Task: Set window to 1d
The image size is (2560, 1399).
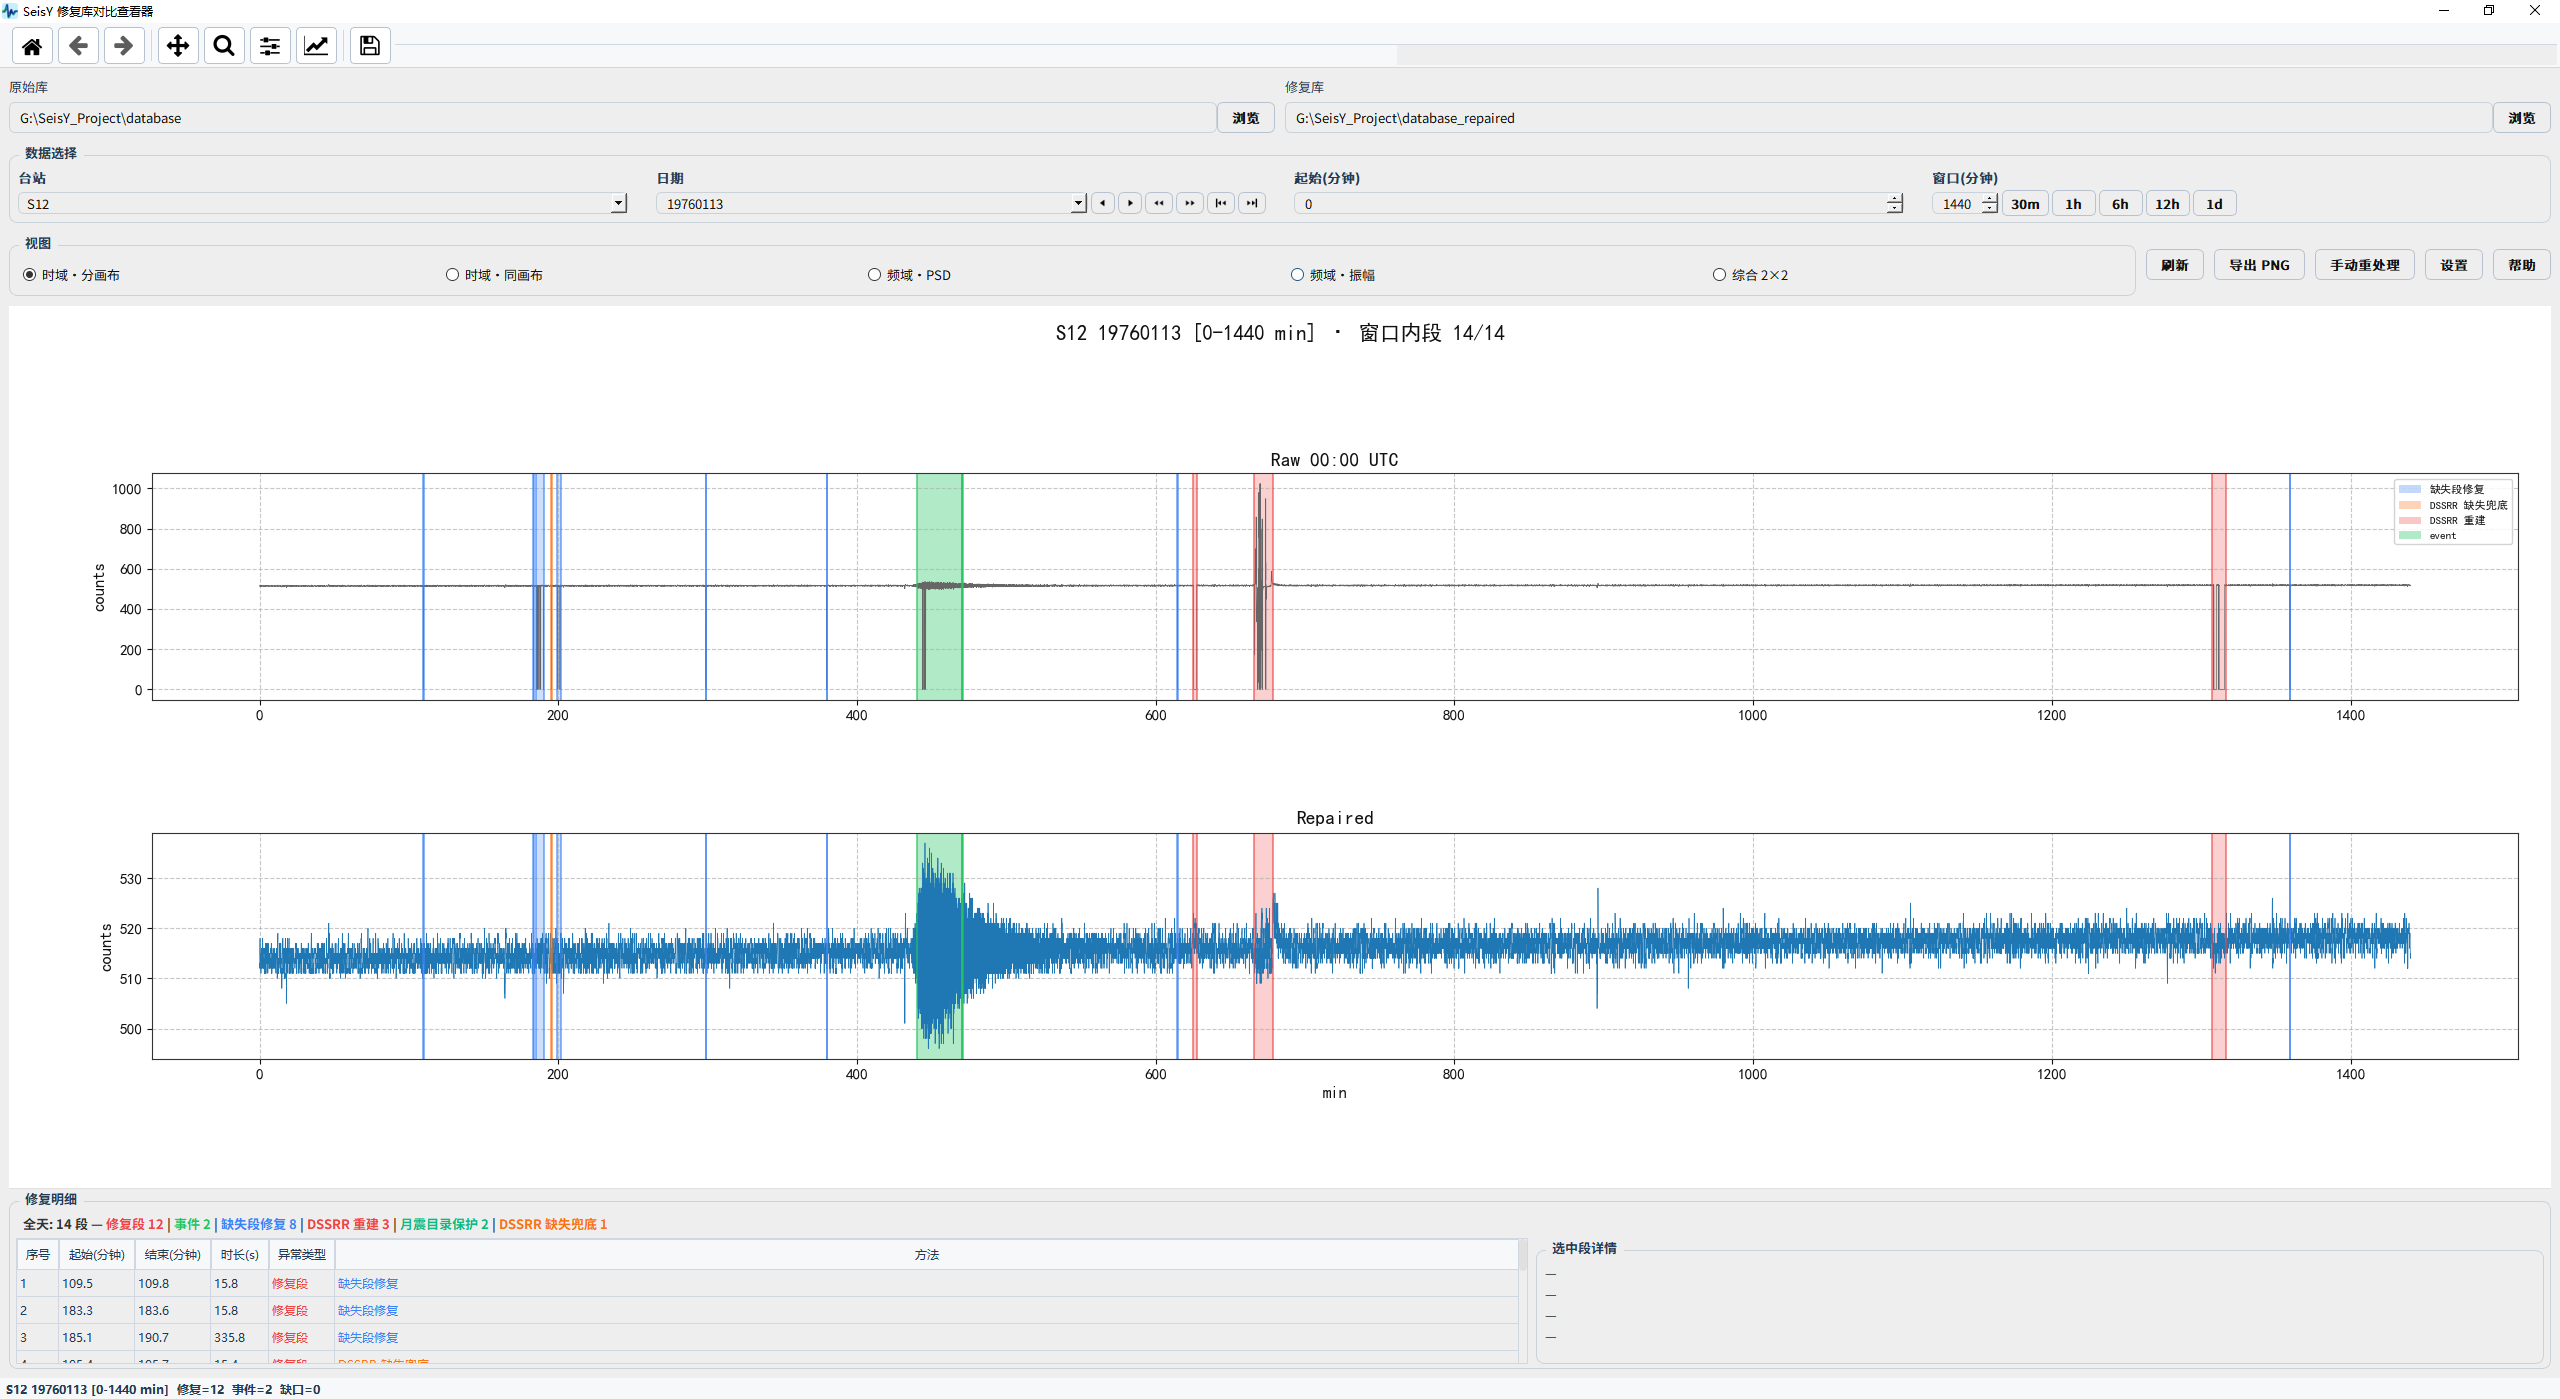Action: point(2214,204)
